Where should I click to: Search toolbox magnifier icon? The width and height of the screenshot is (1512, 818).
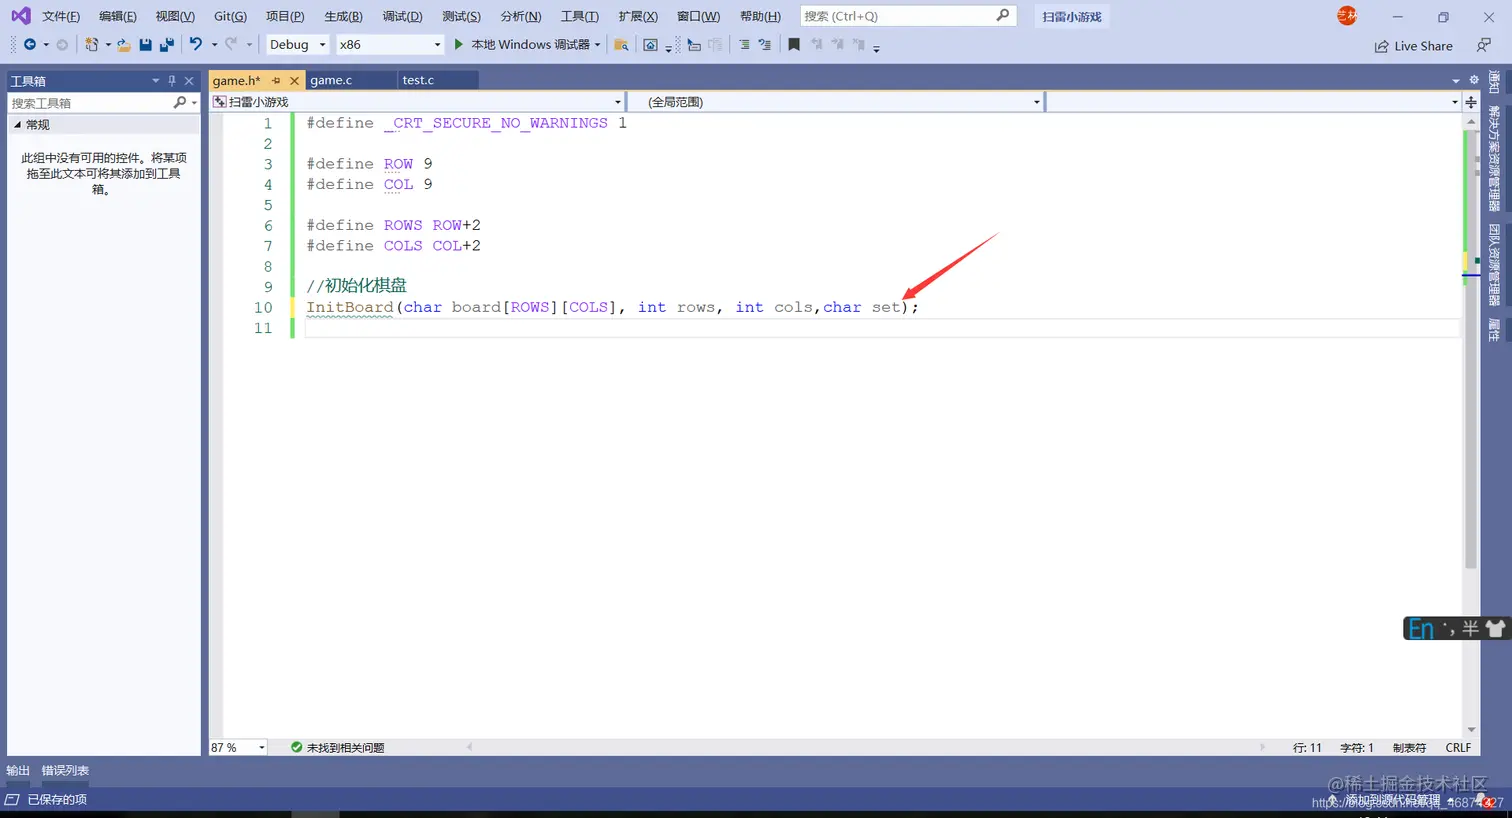click(180, 102)
